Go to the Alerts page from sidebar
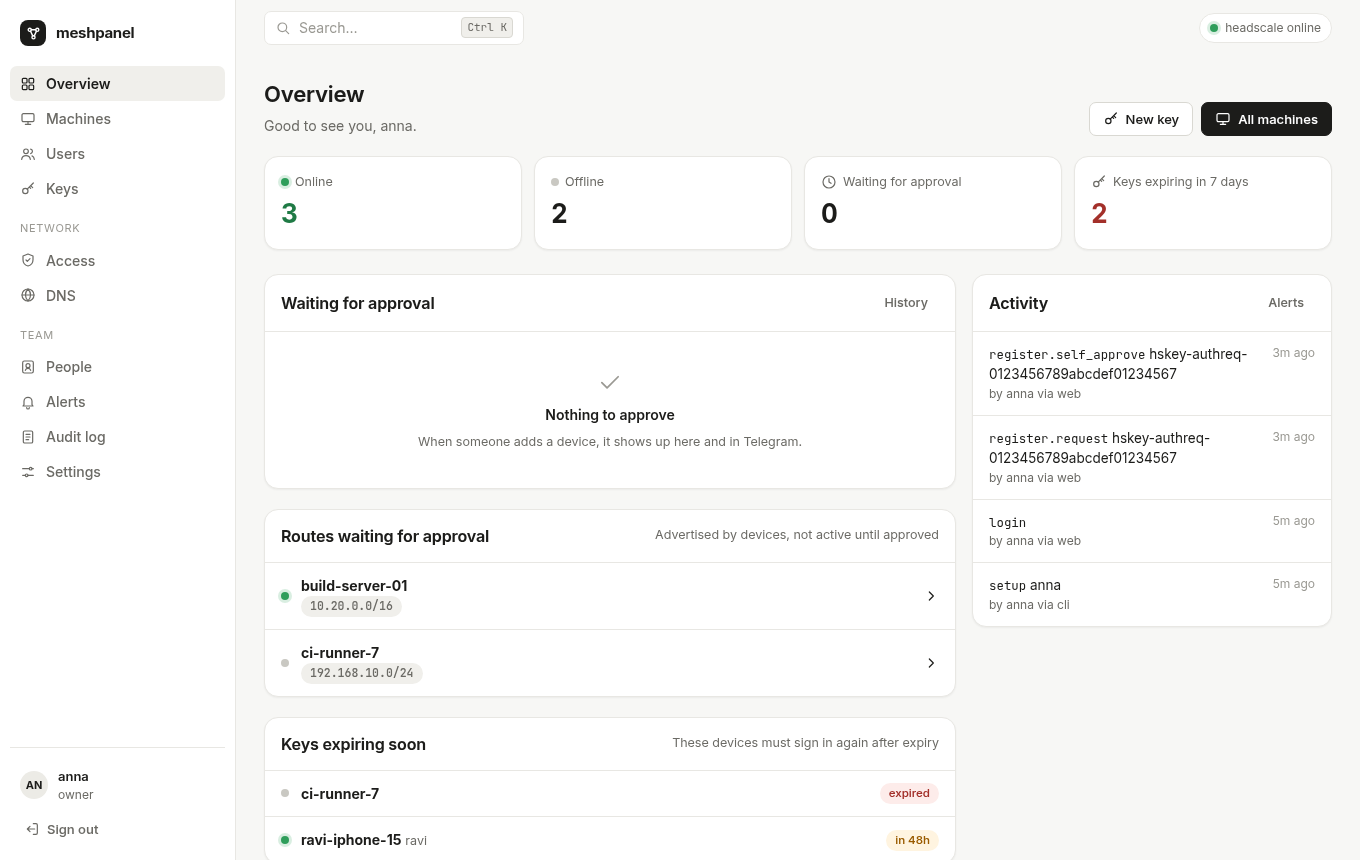The height and width of the screenshot is (860, 1360). tap(117, 402)
